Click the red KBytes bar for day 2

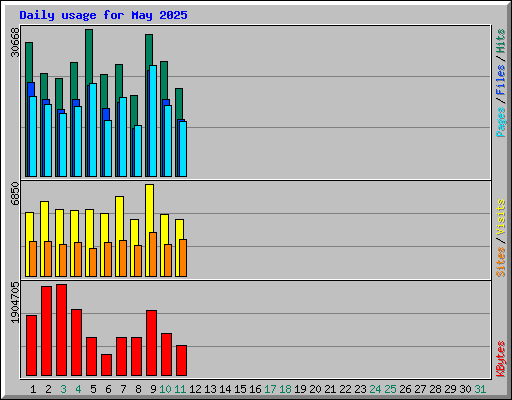47,331
